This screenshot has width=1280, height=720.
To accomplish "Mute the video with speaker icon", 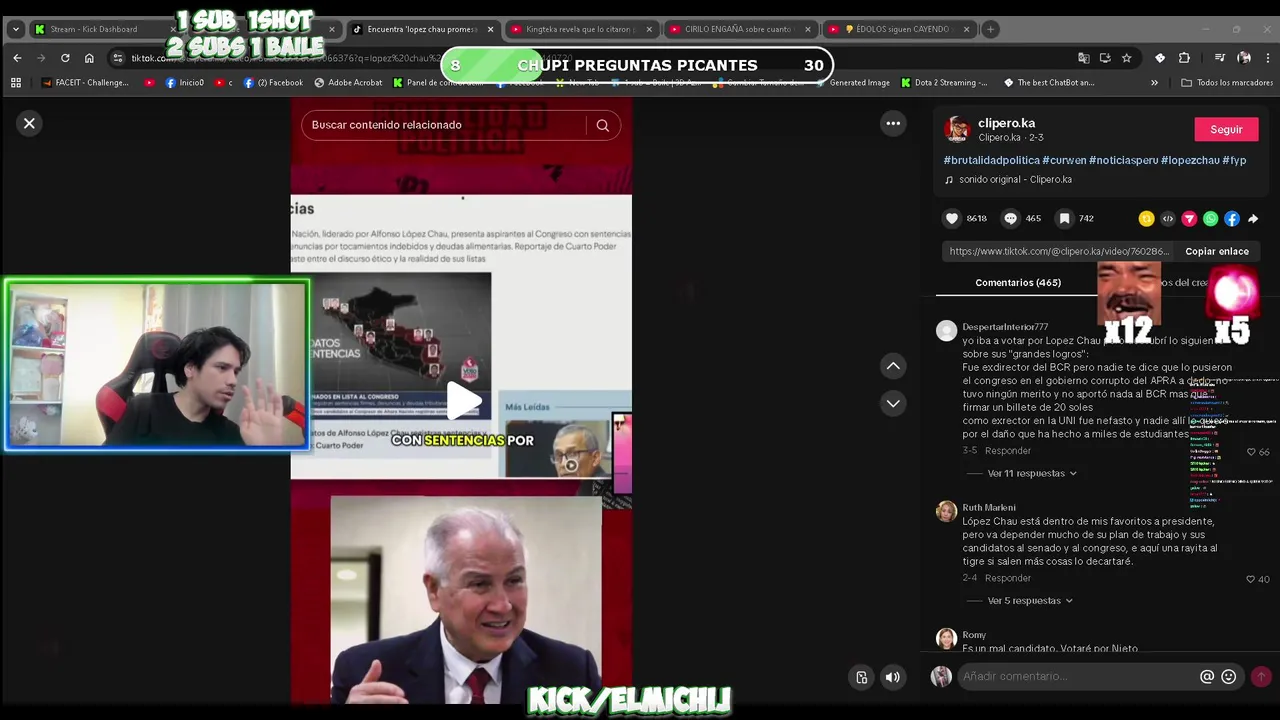I will pos(893,677).
